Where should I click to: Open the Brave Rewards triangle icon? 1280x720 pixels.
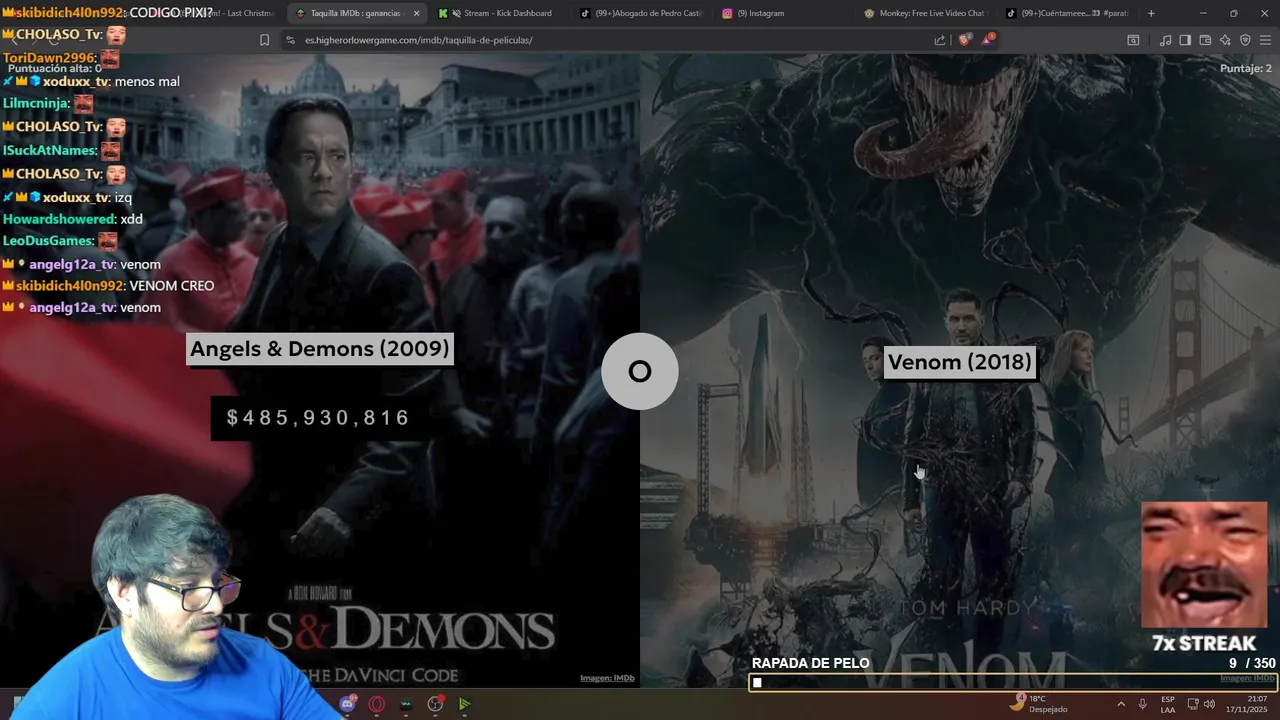(988, 40)
